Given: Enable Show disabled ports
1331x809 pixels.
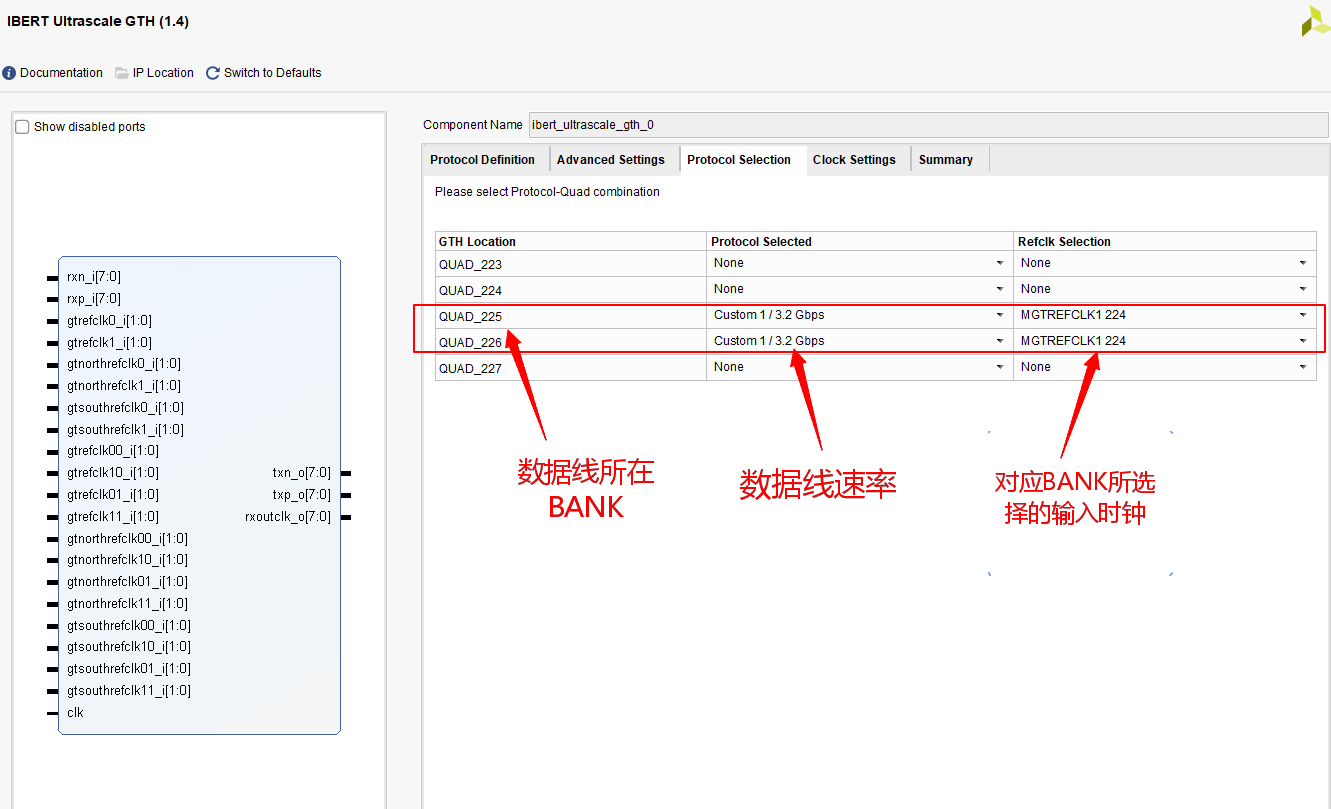Looking at the screenshot, I should (21, 126).
